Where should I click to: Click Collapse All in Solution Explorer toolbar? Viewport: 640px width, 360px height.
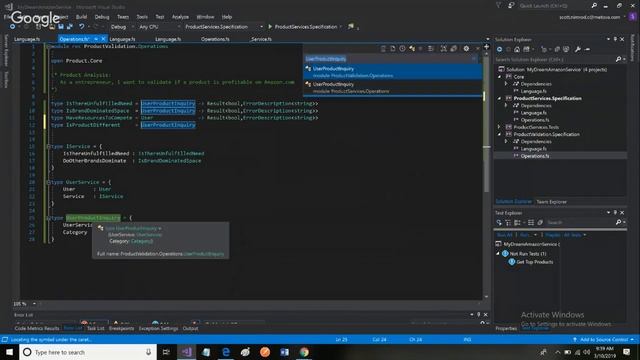[557, 49]
